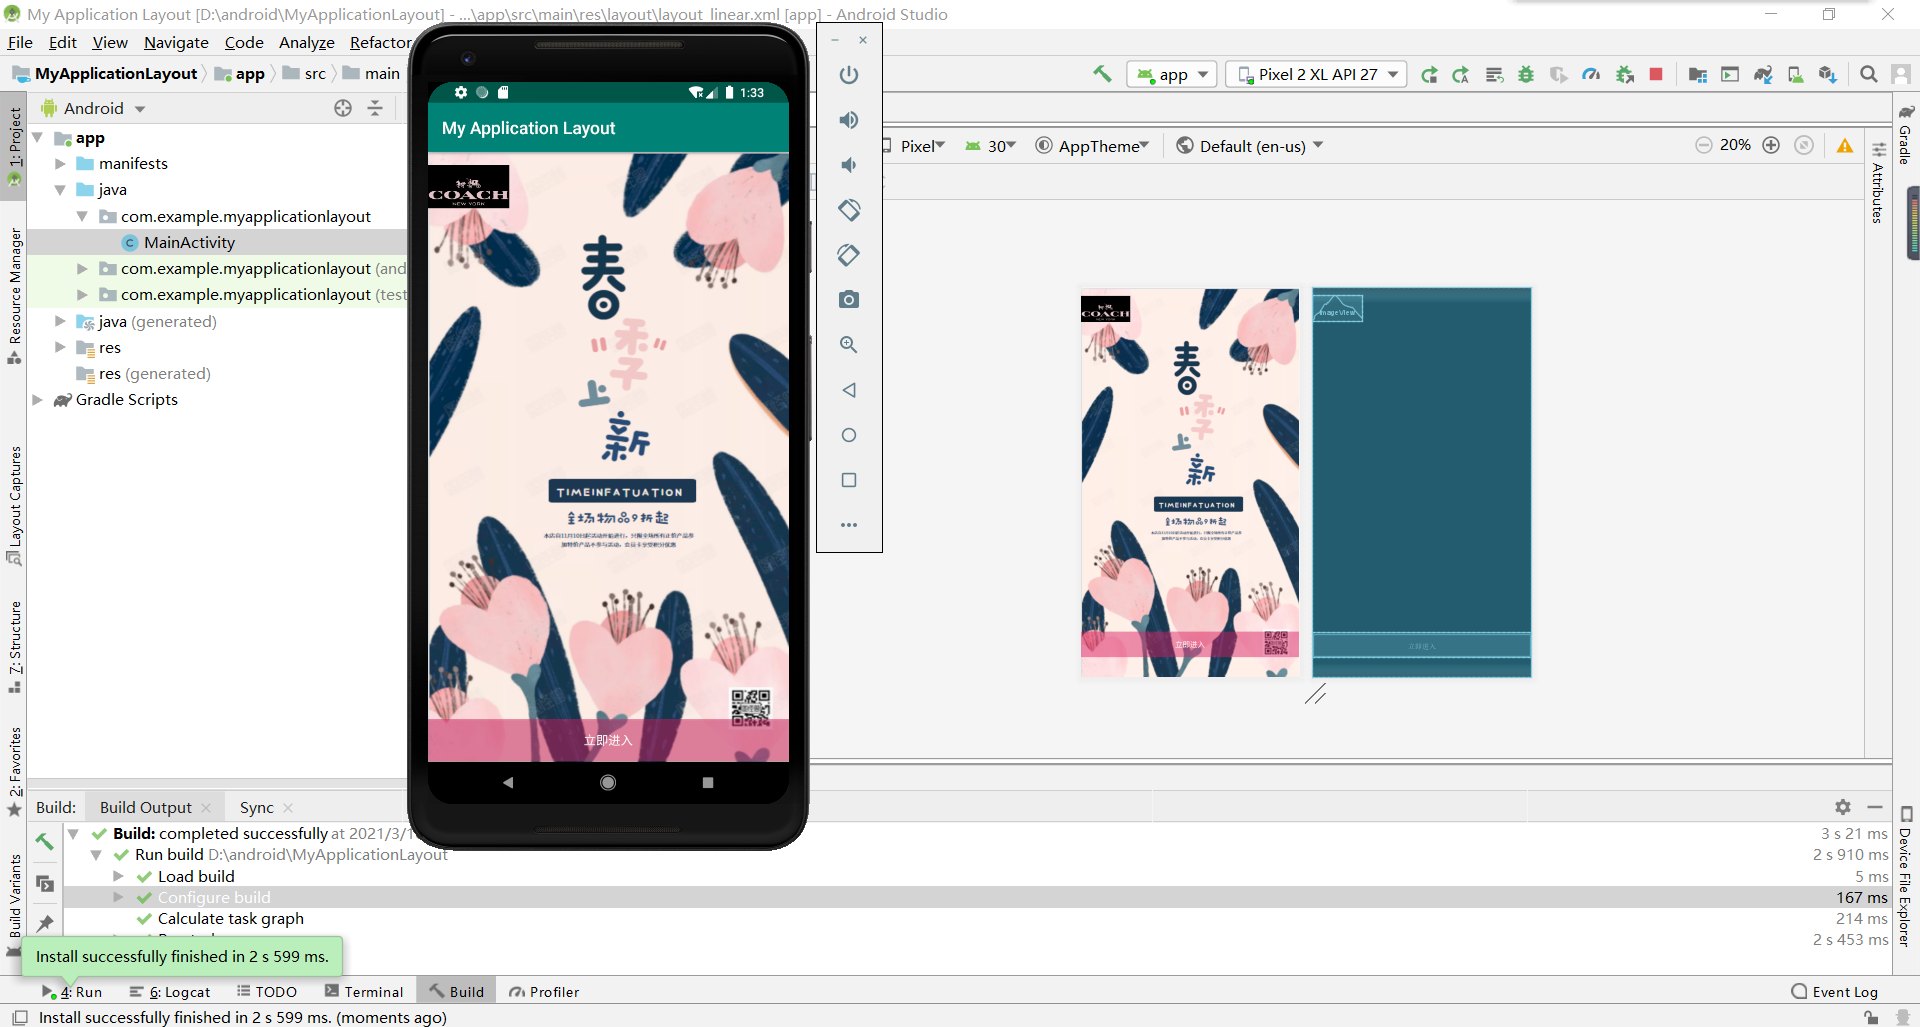Image resolution: width=1920 pixels, height=1027 pixels.
Task: Open the File menu
Action: click(20, 42)
